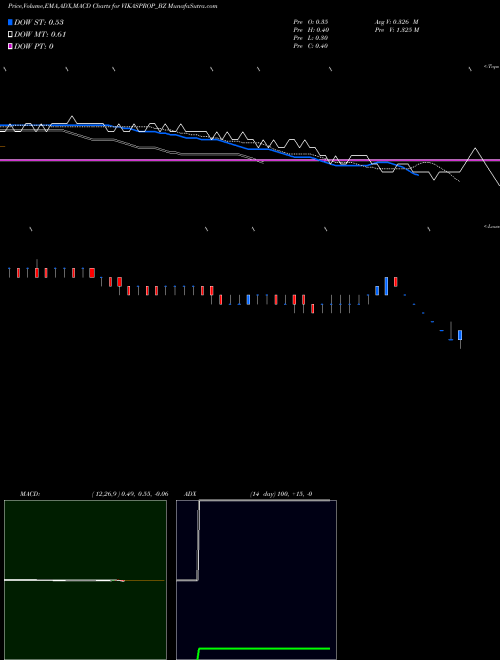Viewport: 500px width, 660px height.
Task: Click the white zigzag line's final peak at far right
Action: (476, 149)
